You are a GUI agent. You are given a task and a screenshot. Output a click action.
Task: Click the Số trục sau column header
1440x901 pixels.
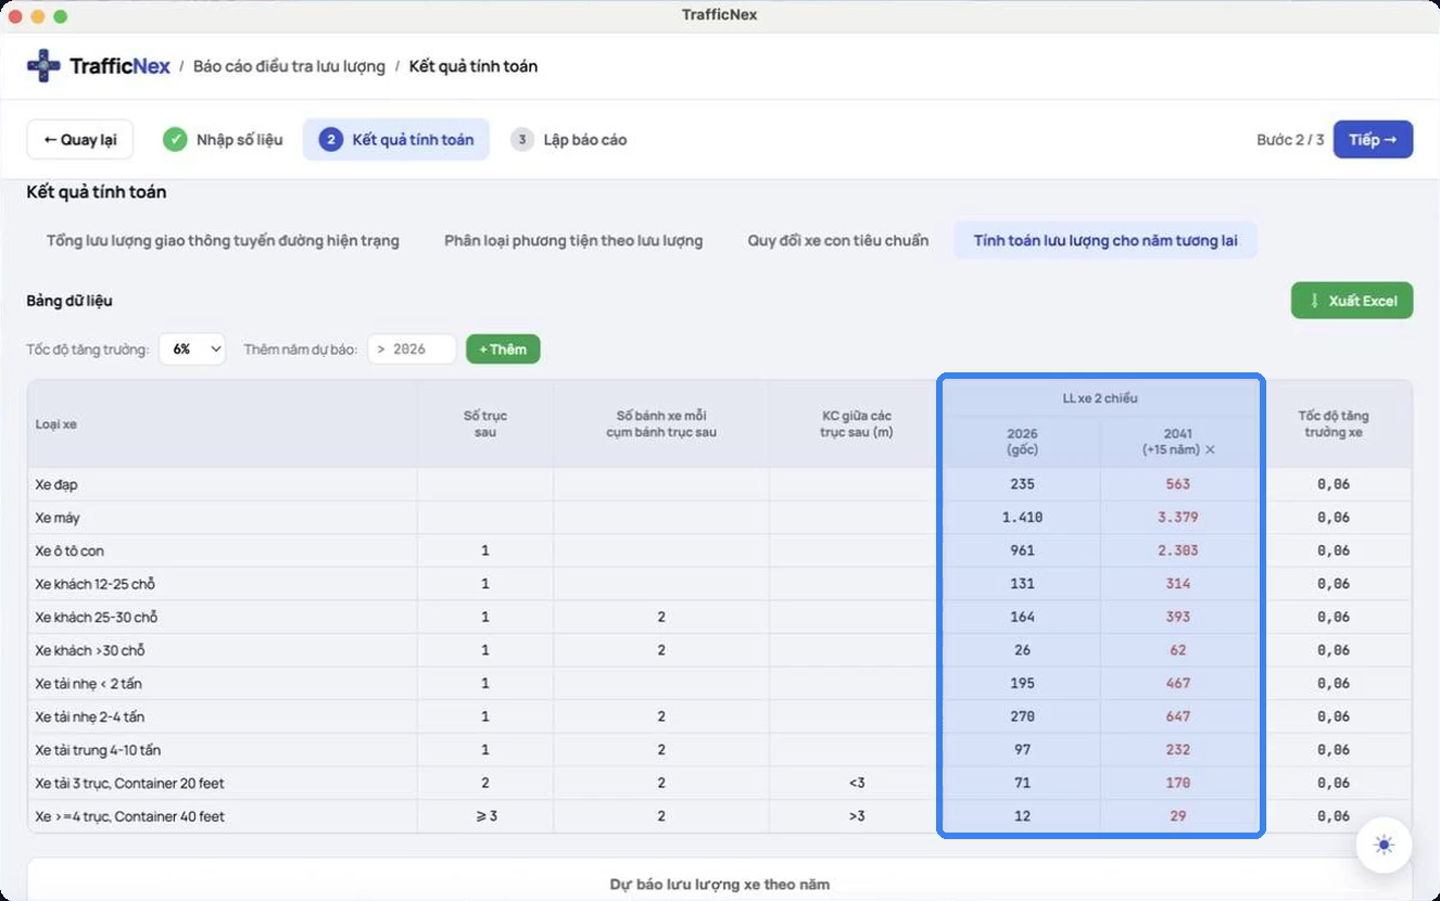coord(485,424)
